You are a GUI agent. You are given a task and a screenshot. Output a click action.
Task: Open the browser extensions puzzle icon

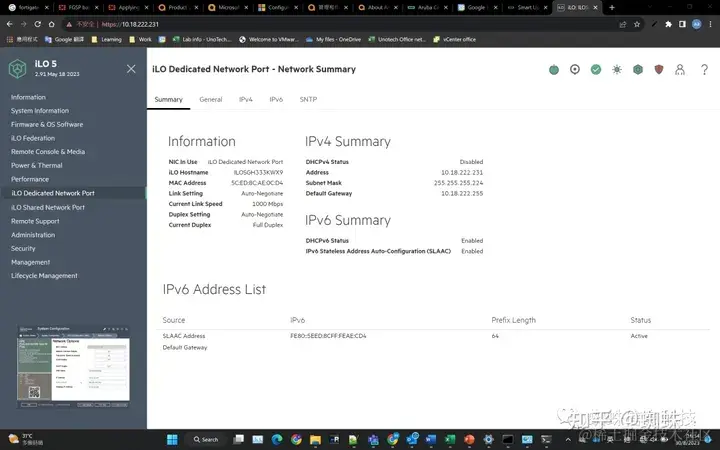point(669,24)
